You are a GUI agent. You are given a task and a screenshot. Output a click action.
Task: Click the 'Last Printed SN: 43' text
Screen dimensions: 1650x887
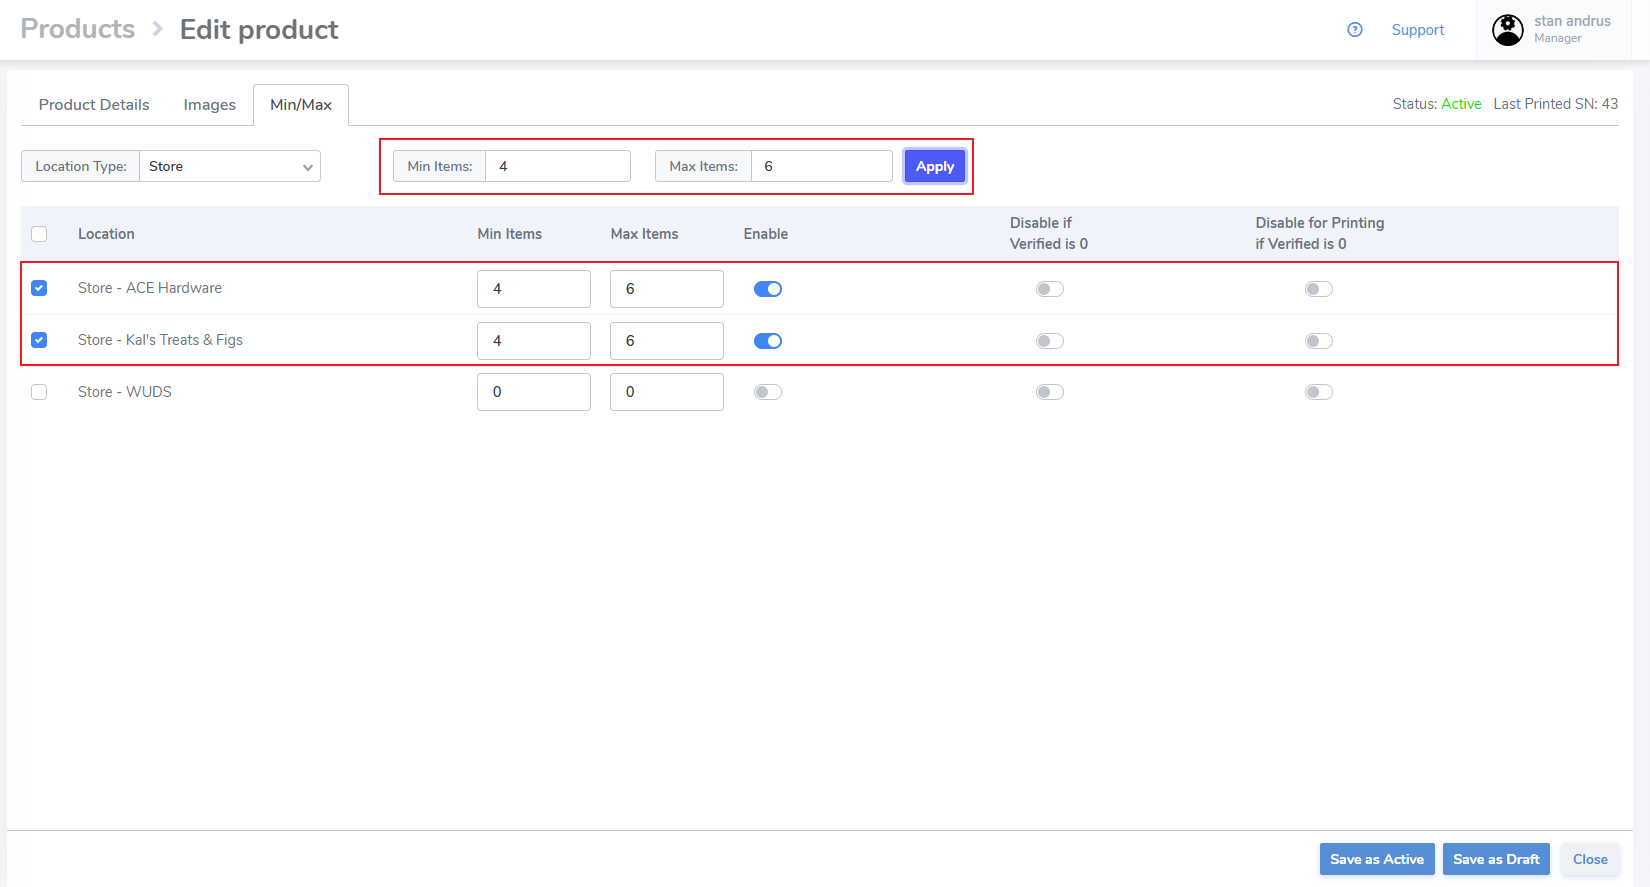(x=1556, y=104)
